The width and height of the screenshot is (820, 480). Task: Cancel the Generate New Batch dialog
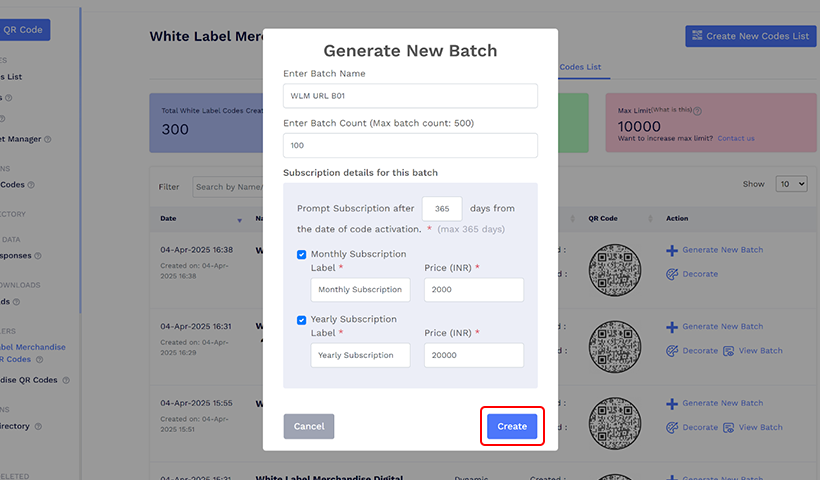[x=309, y=426]
